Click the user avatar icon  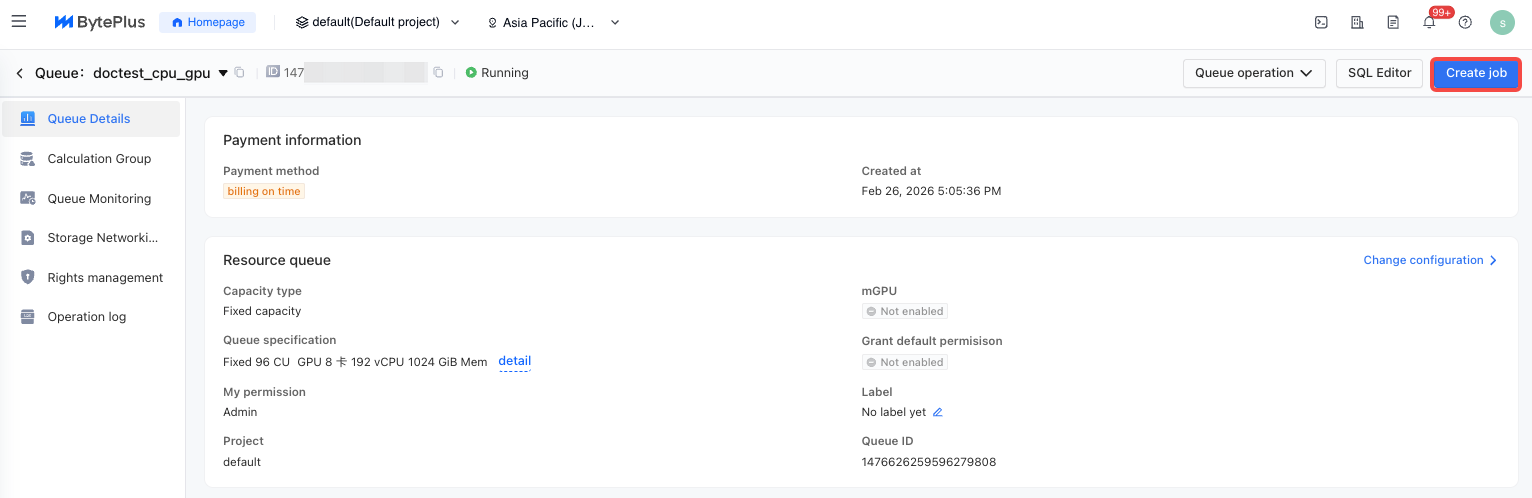click(1503, 22)
